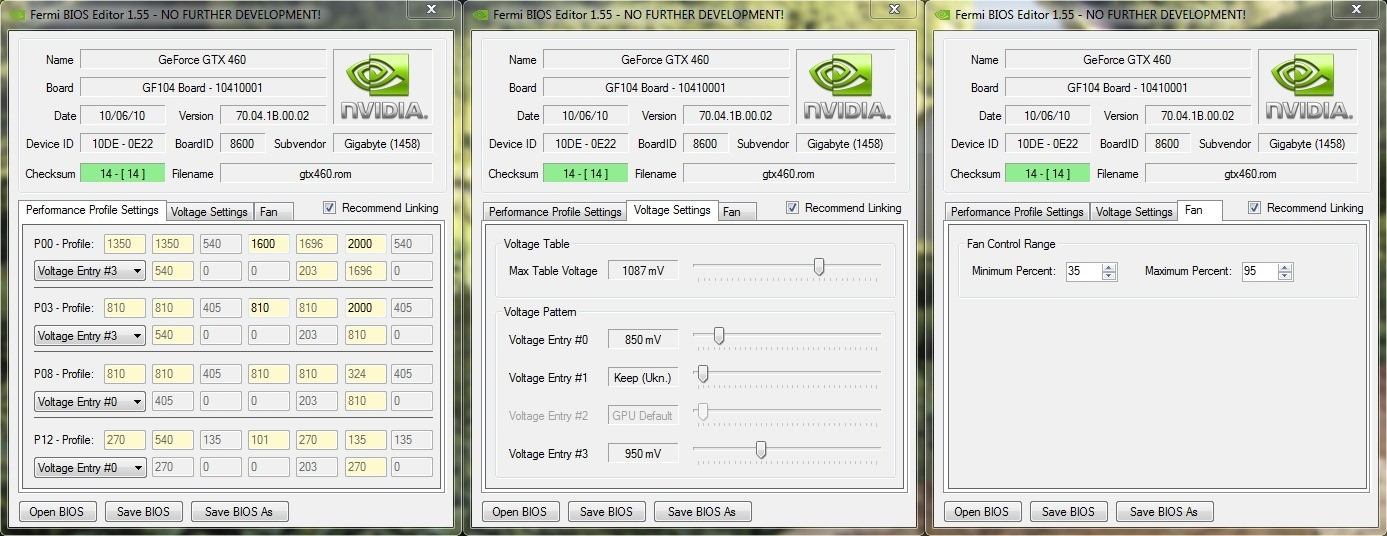Click the Board GF104 field in left window

click(203, 88)
